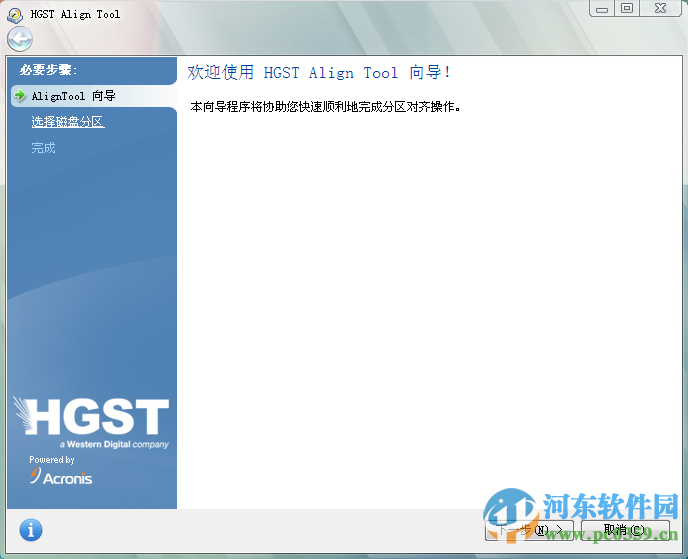
Task: Open the blue info help icon
Action: coord(31,530)
